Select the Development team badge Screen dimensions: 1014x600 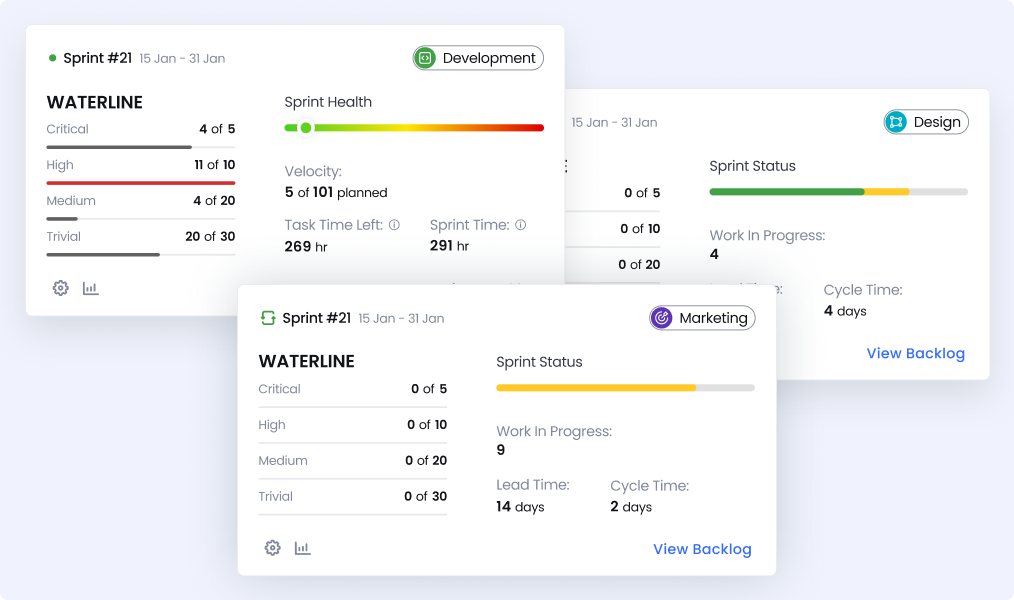click(478, 58)
